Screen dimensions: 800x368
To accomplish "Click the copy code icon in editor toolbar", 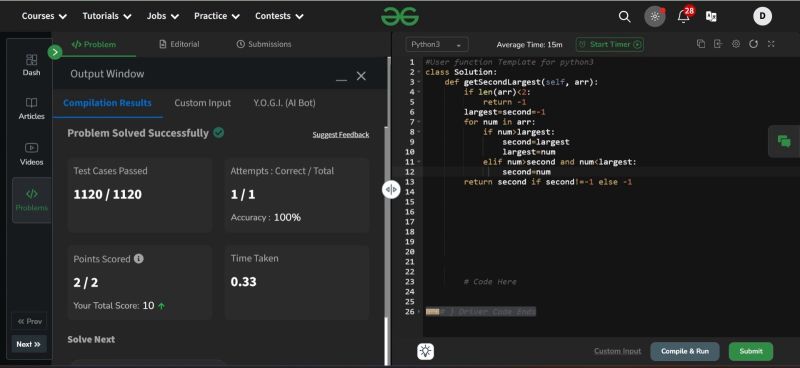I will (701, 44).
